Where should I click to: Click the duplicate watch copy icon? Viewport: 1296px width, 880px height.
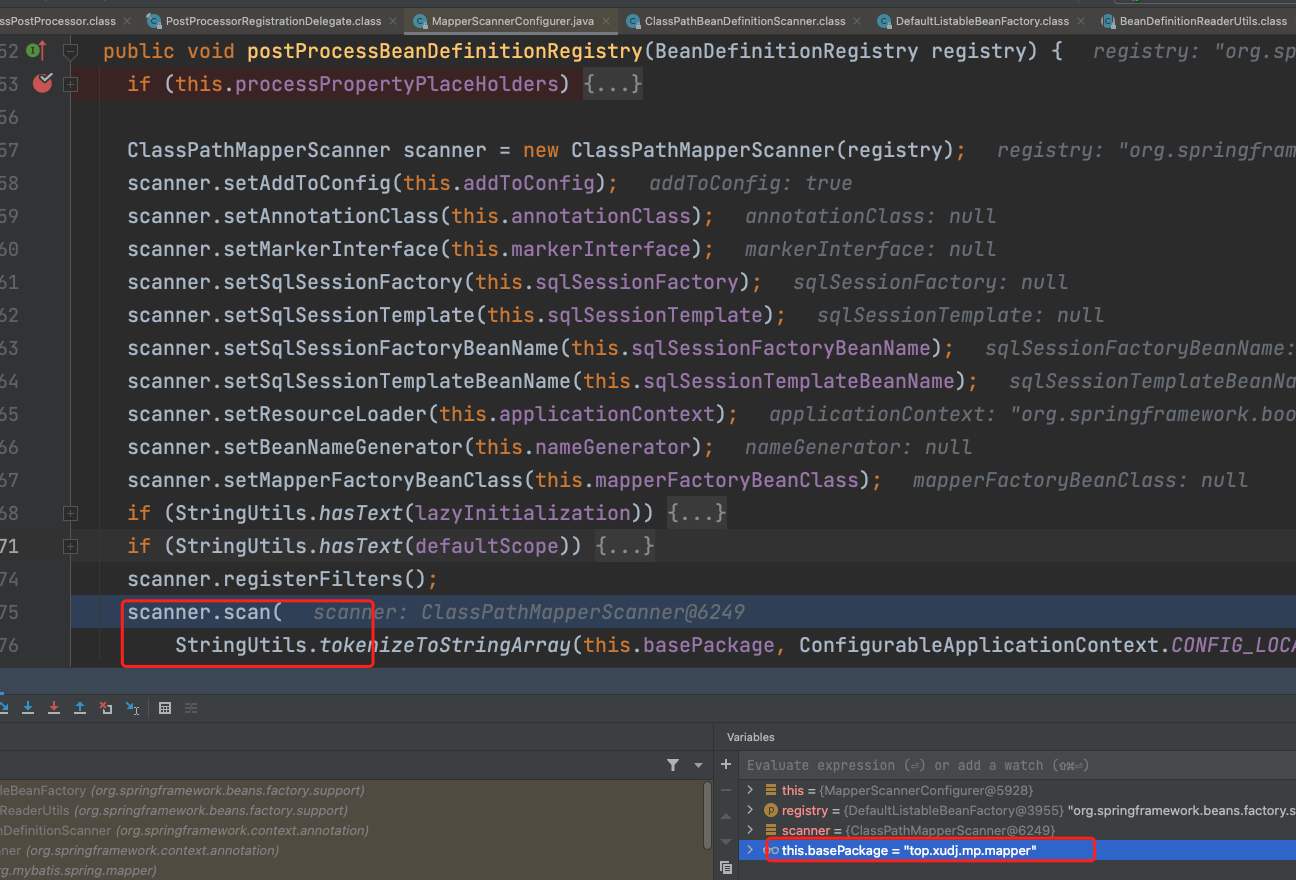point(726,868)
